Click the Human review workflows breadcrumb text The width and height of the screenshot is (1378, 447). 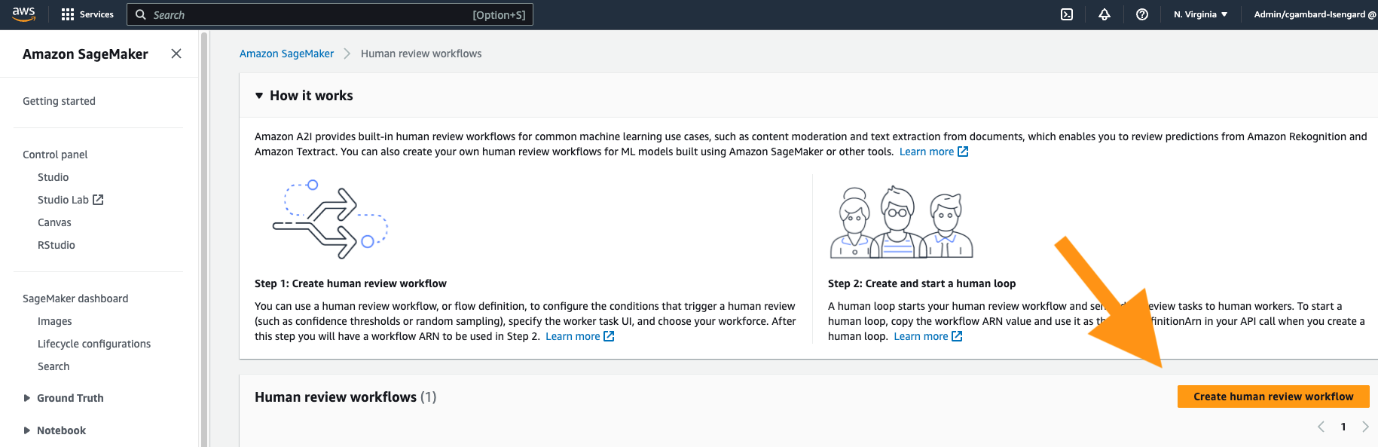pyautogui.click(x=421, y=53)
